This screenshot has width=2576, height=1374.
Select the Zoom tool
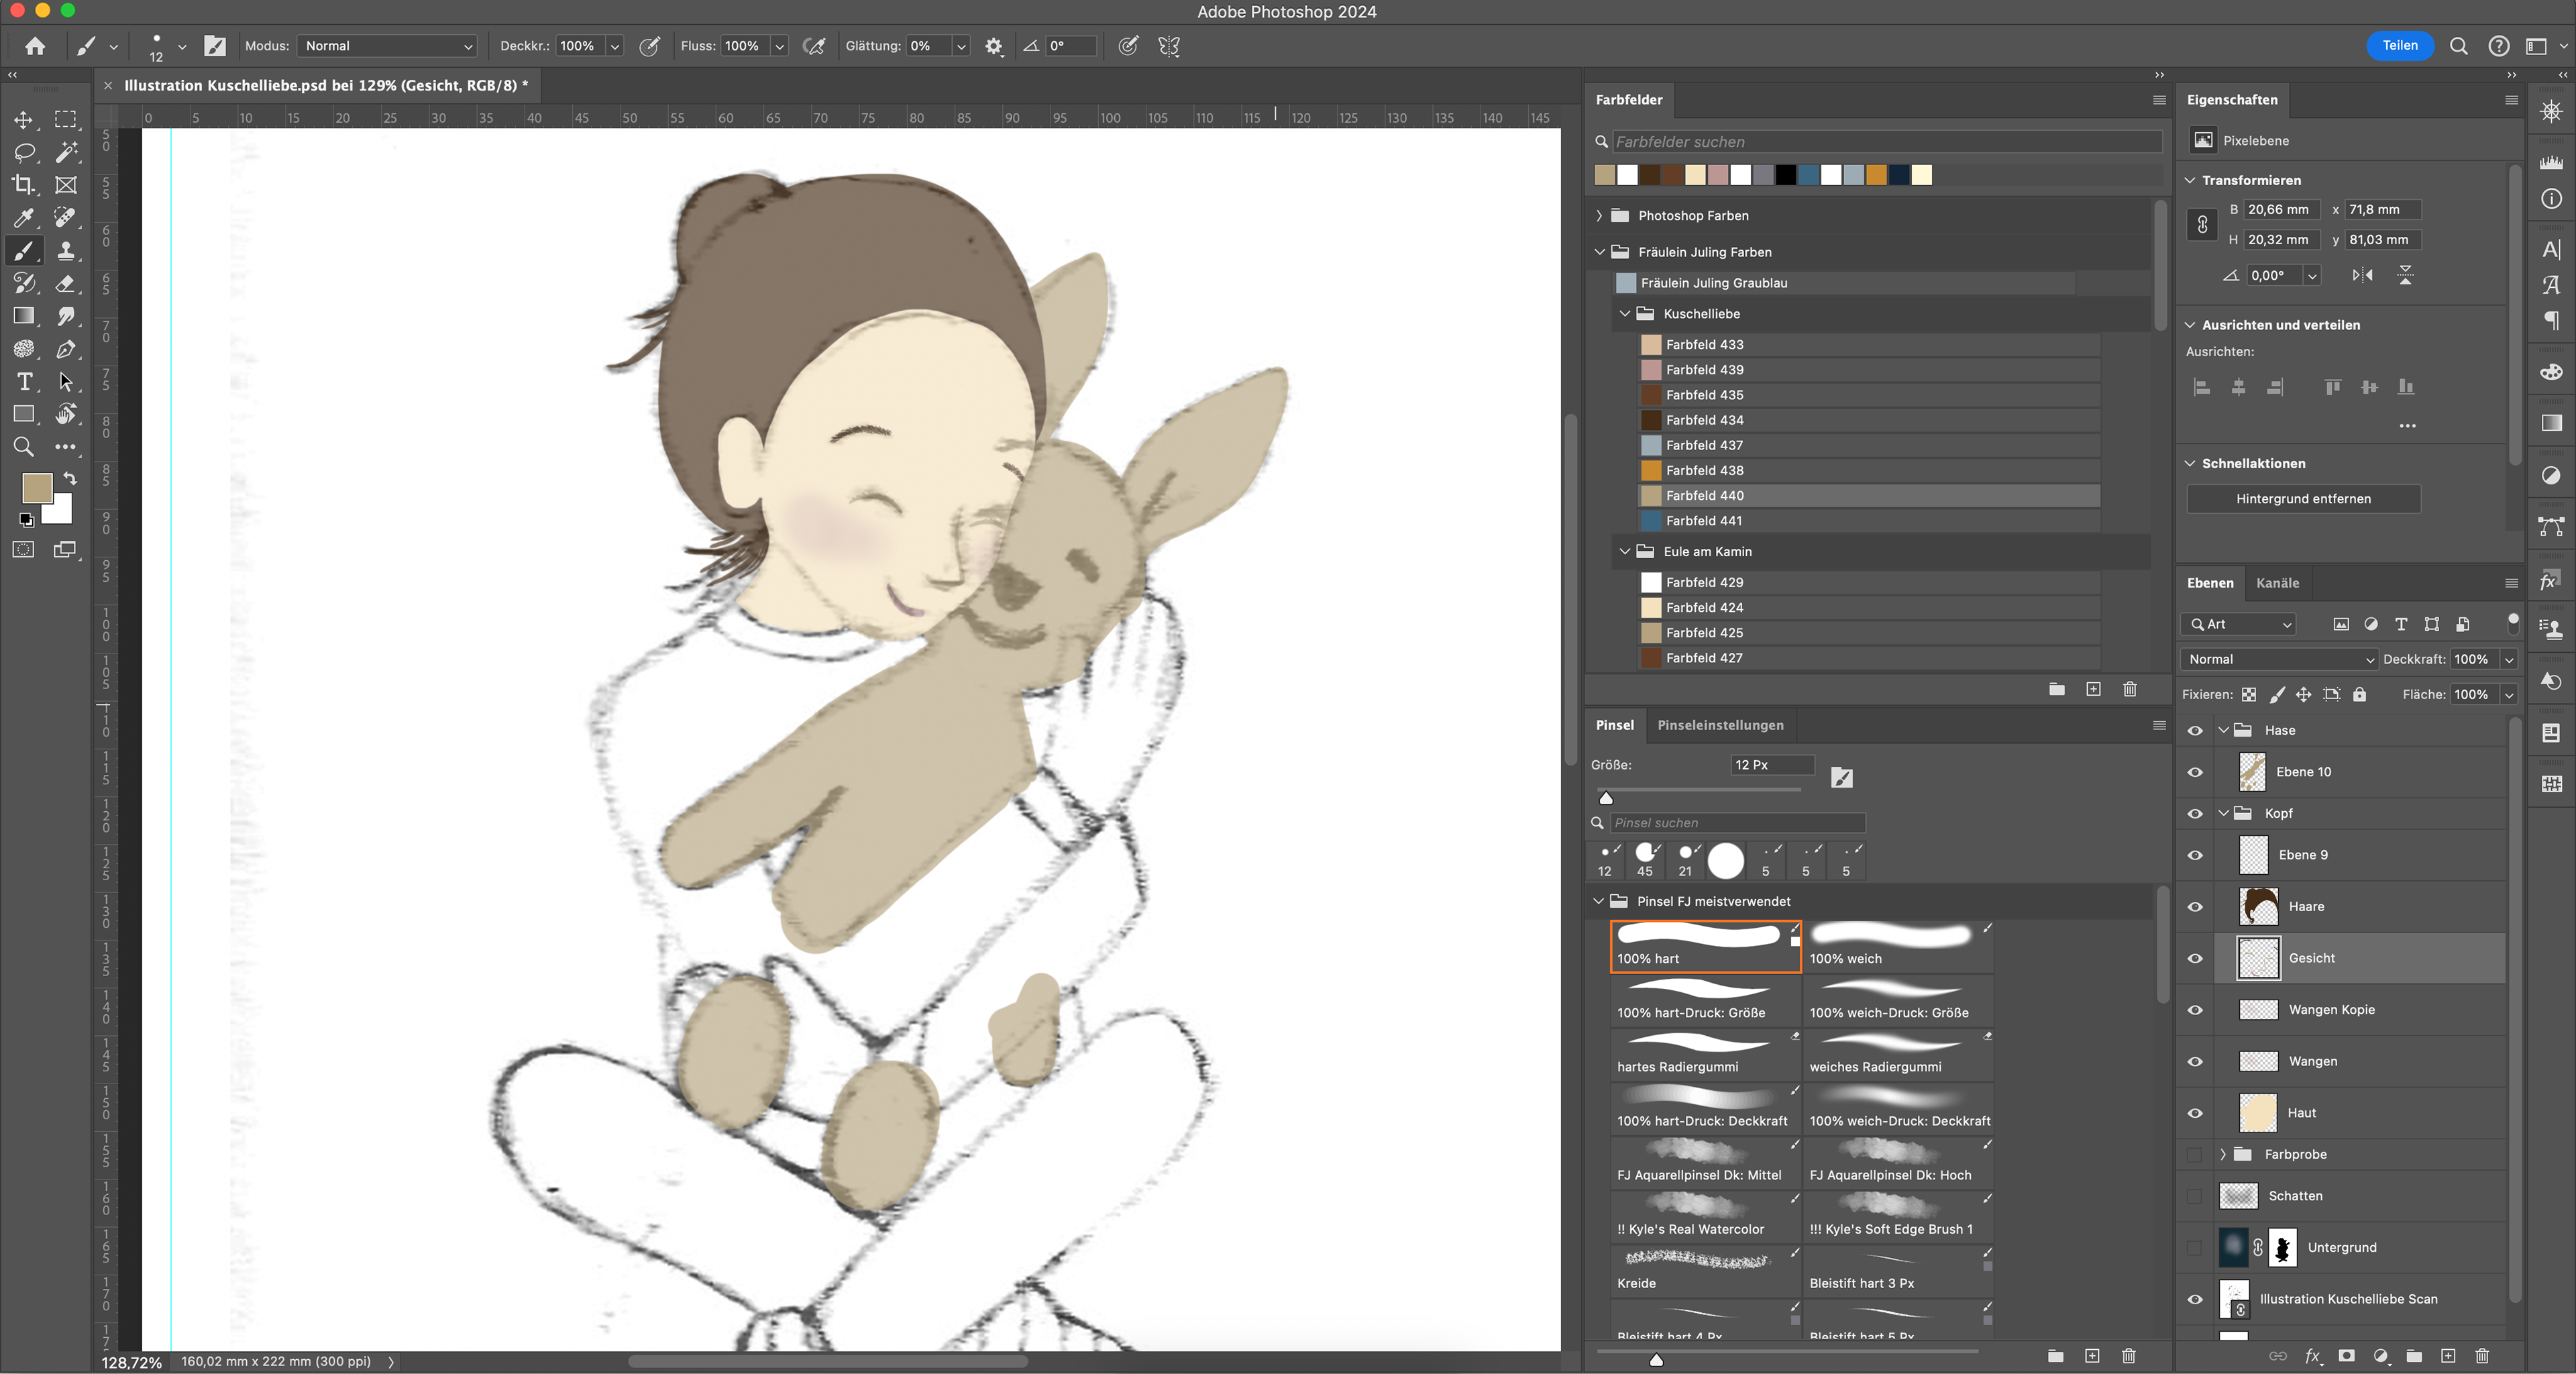(22, 447)
